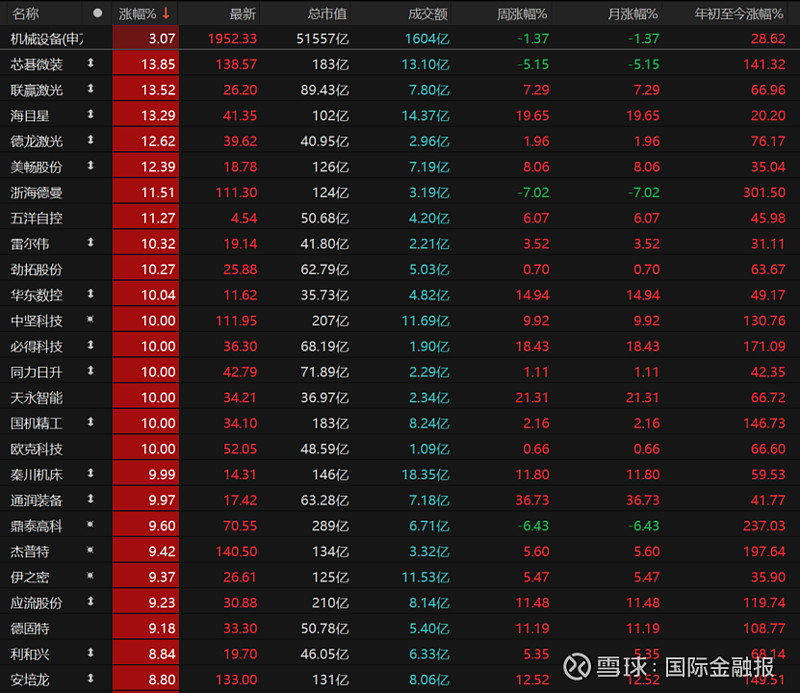This screenshot has height=693, width=800.
Task: Click the star icon on 伊之密 row
Action: pos(90,576)
